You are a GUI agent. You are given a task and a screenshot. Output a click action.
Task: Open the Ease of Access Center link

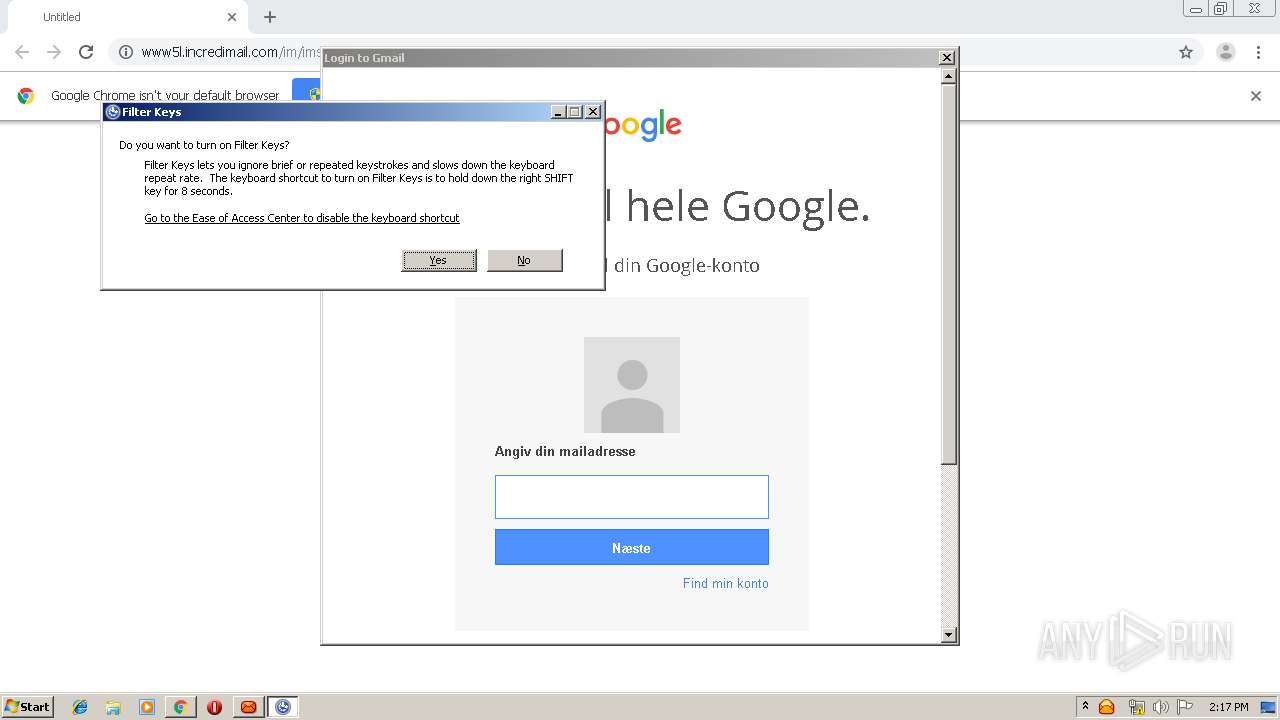[x=302, y=218]
